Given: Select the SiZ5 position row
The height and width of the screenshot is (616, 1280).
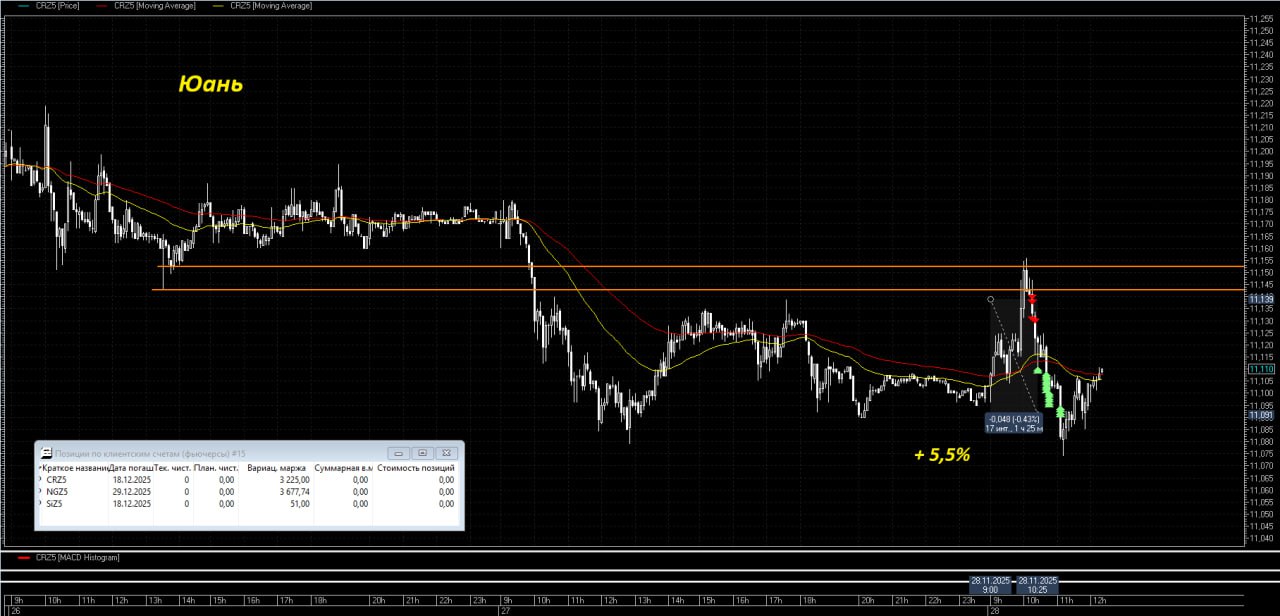Looking at the screenshot, I should pyautogui.click(x=55, y=504).
